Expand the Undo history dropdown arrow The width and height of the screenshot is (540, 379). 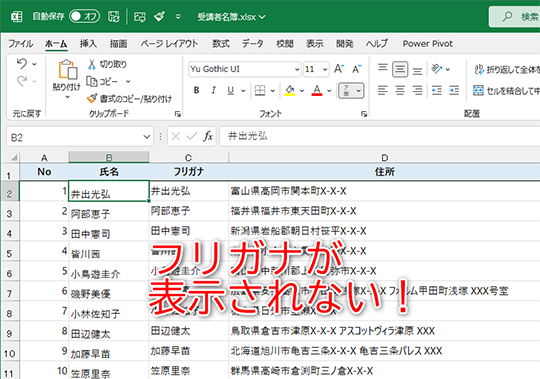coord(34,64)
